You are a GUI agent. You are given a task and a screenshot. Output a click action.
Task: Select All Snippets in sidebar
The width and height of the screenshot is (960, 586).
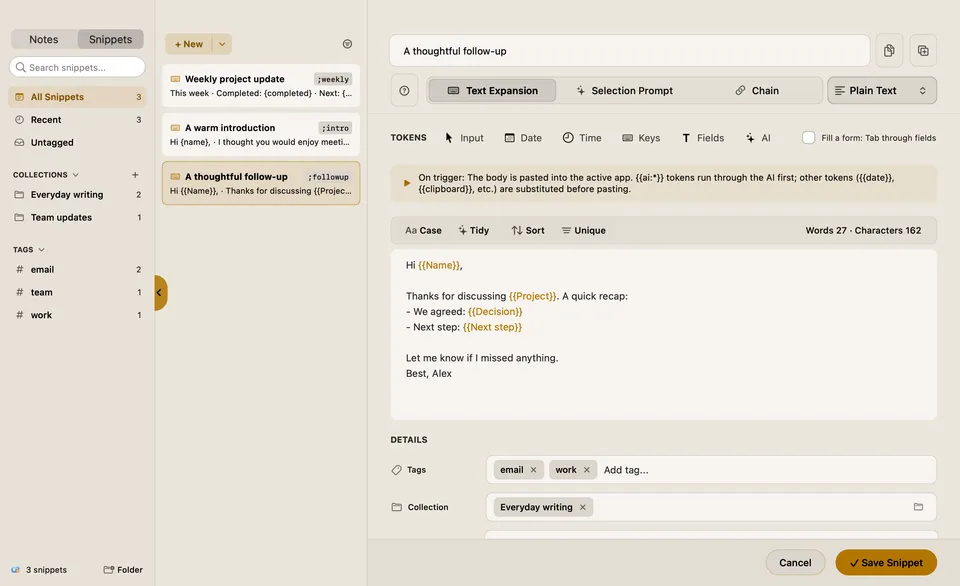point(77,97)
